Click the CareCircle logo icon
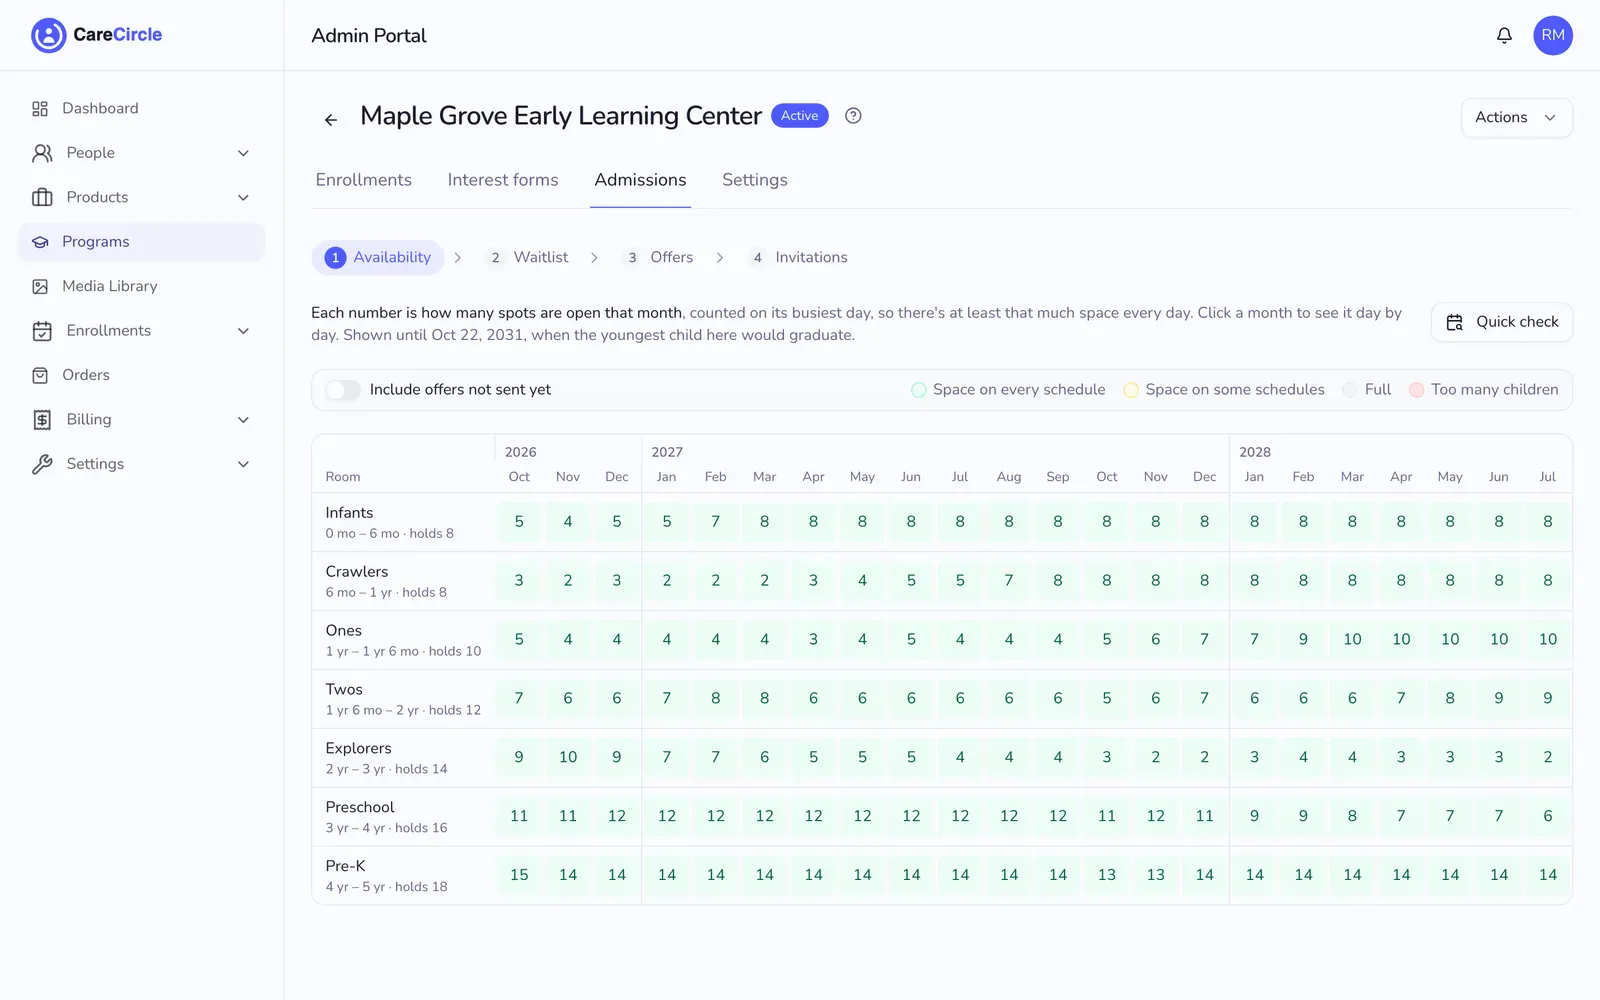1600x1000 pixels. pyautogui.click(x=48, y=35)
